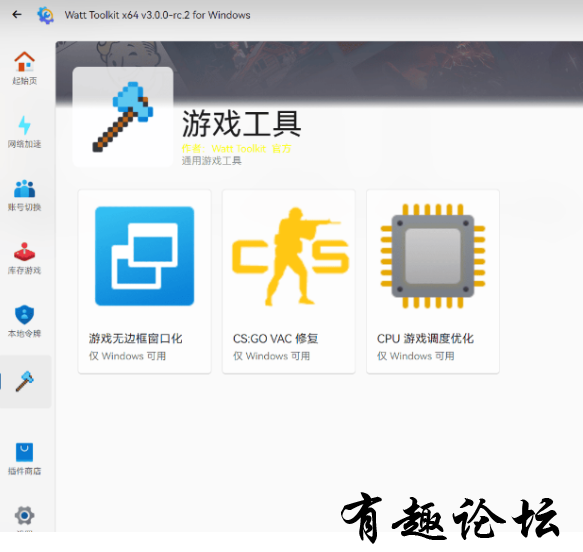Screen dimensions: 583x552
Task: Open 网络加速 lightning sidebar item
Action: (x=25, y=132)
